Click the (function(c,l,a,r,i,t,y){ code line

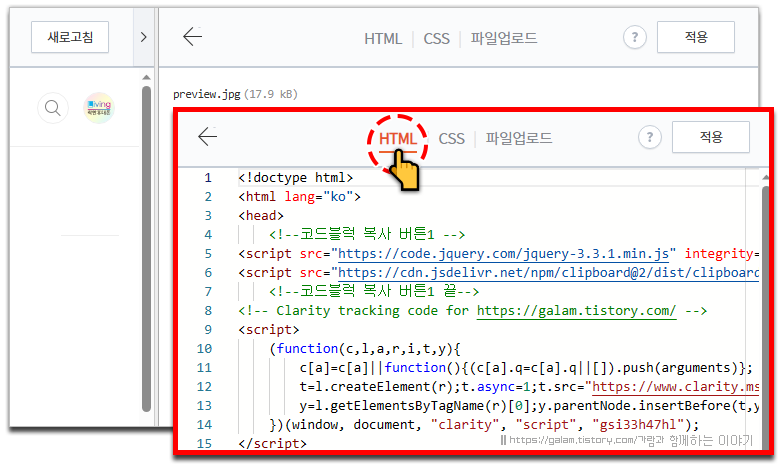tap(365, 349)
